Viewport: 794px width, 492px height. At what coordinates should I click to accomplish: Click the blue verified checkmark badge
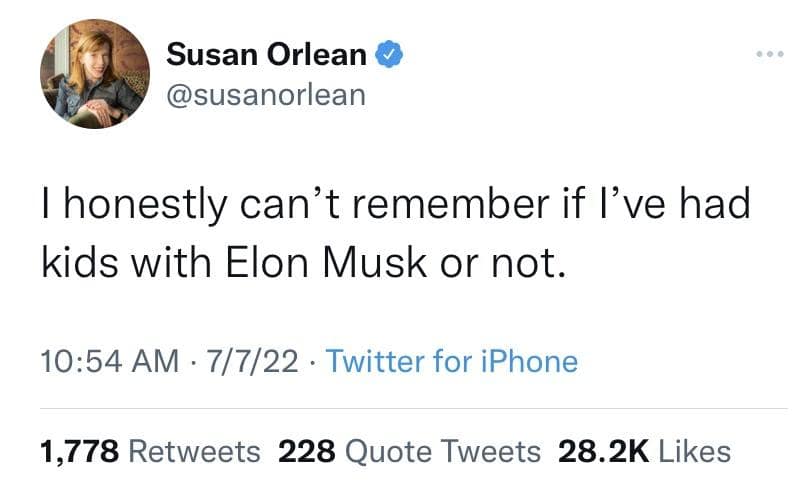pyautogui.click(x=388, y=55)
